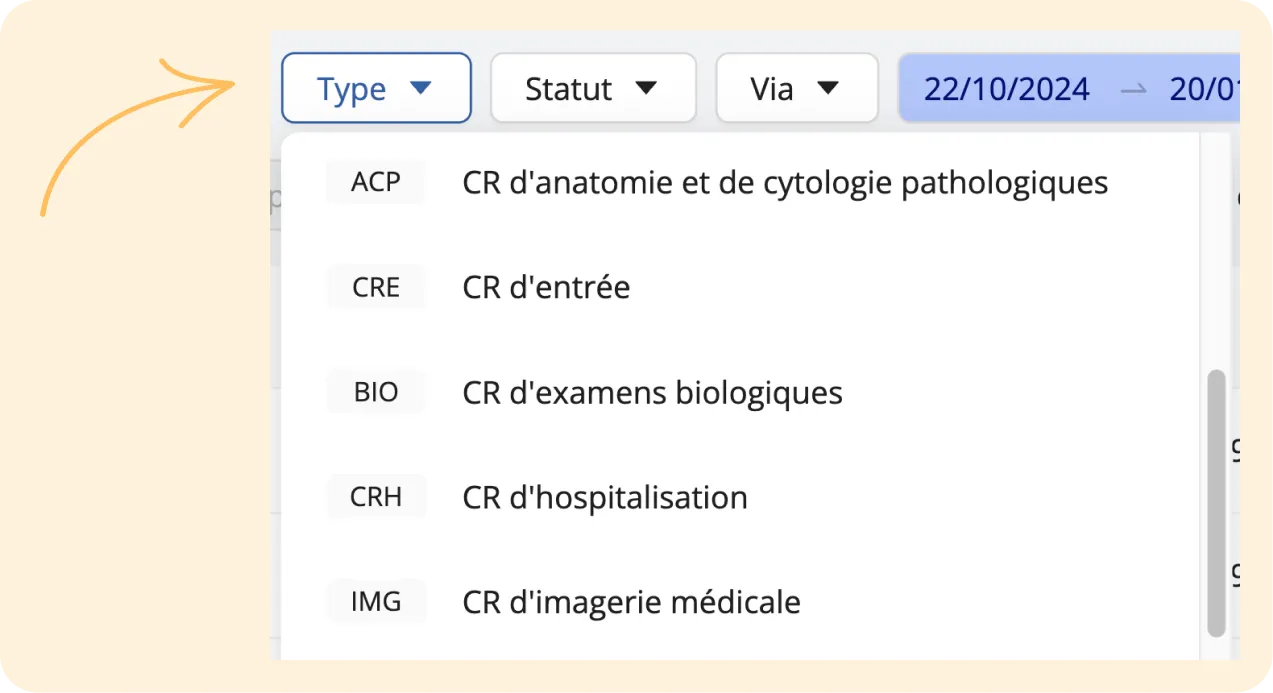Click the black arrow icon beside Statut

coord(647,88)
